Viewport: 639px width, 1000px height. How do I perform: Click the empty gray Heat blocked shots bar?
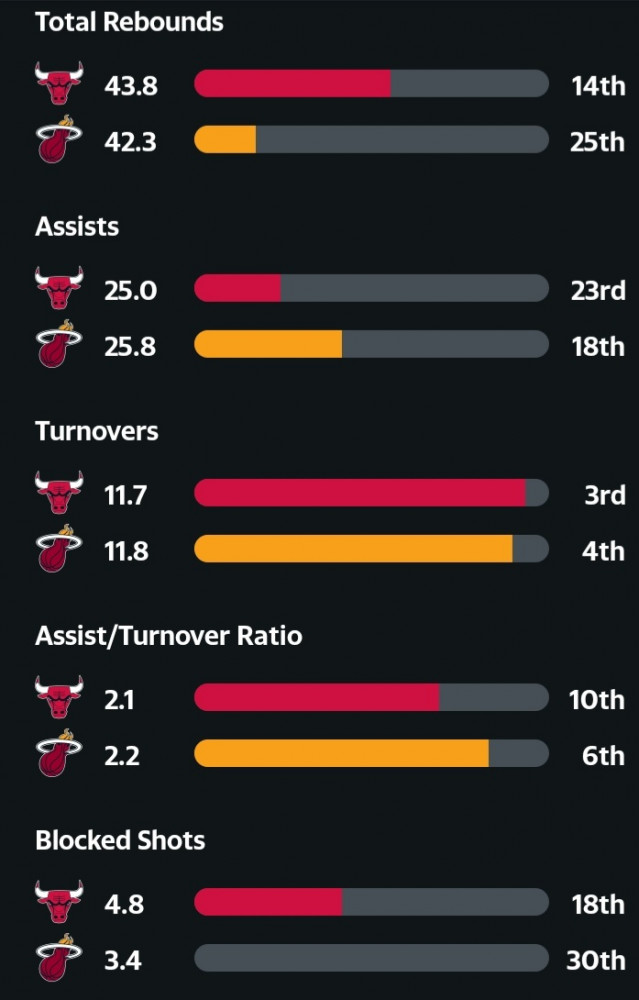371,958
